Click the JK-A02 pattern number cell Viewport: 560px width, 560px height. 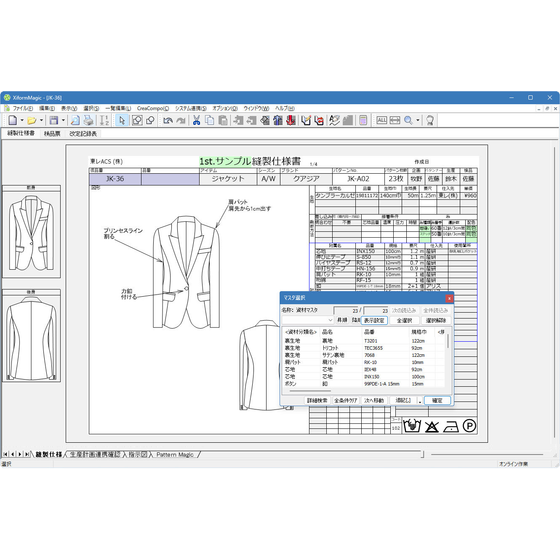click(358, 179)
